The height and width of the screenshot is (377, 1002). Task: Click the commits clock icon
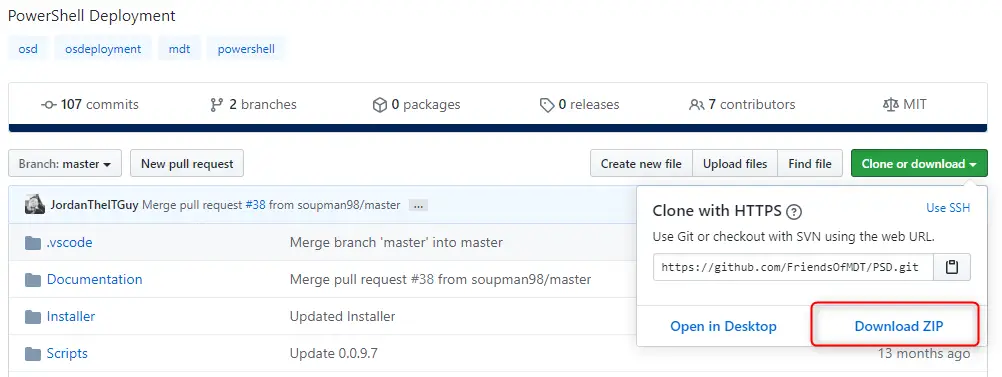[x=49, y=105]
